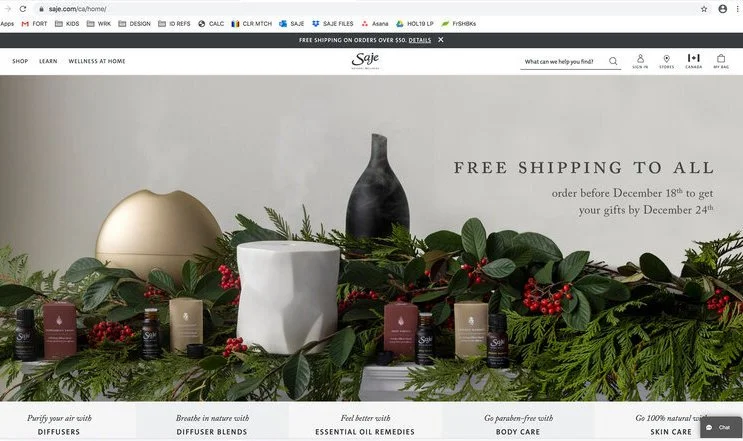Viewport: 743px width, 441px height.
Task: Open the Sign In account icon
Action: click(640, 61)
